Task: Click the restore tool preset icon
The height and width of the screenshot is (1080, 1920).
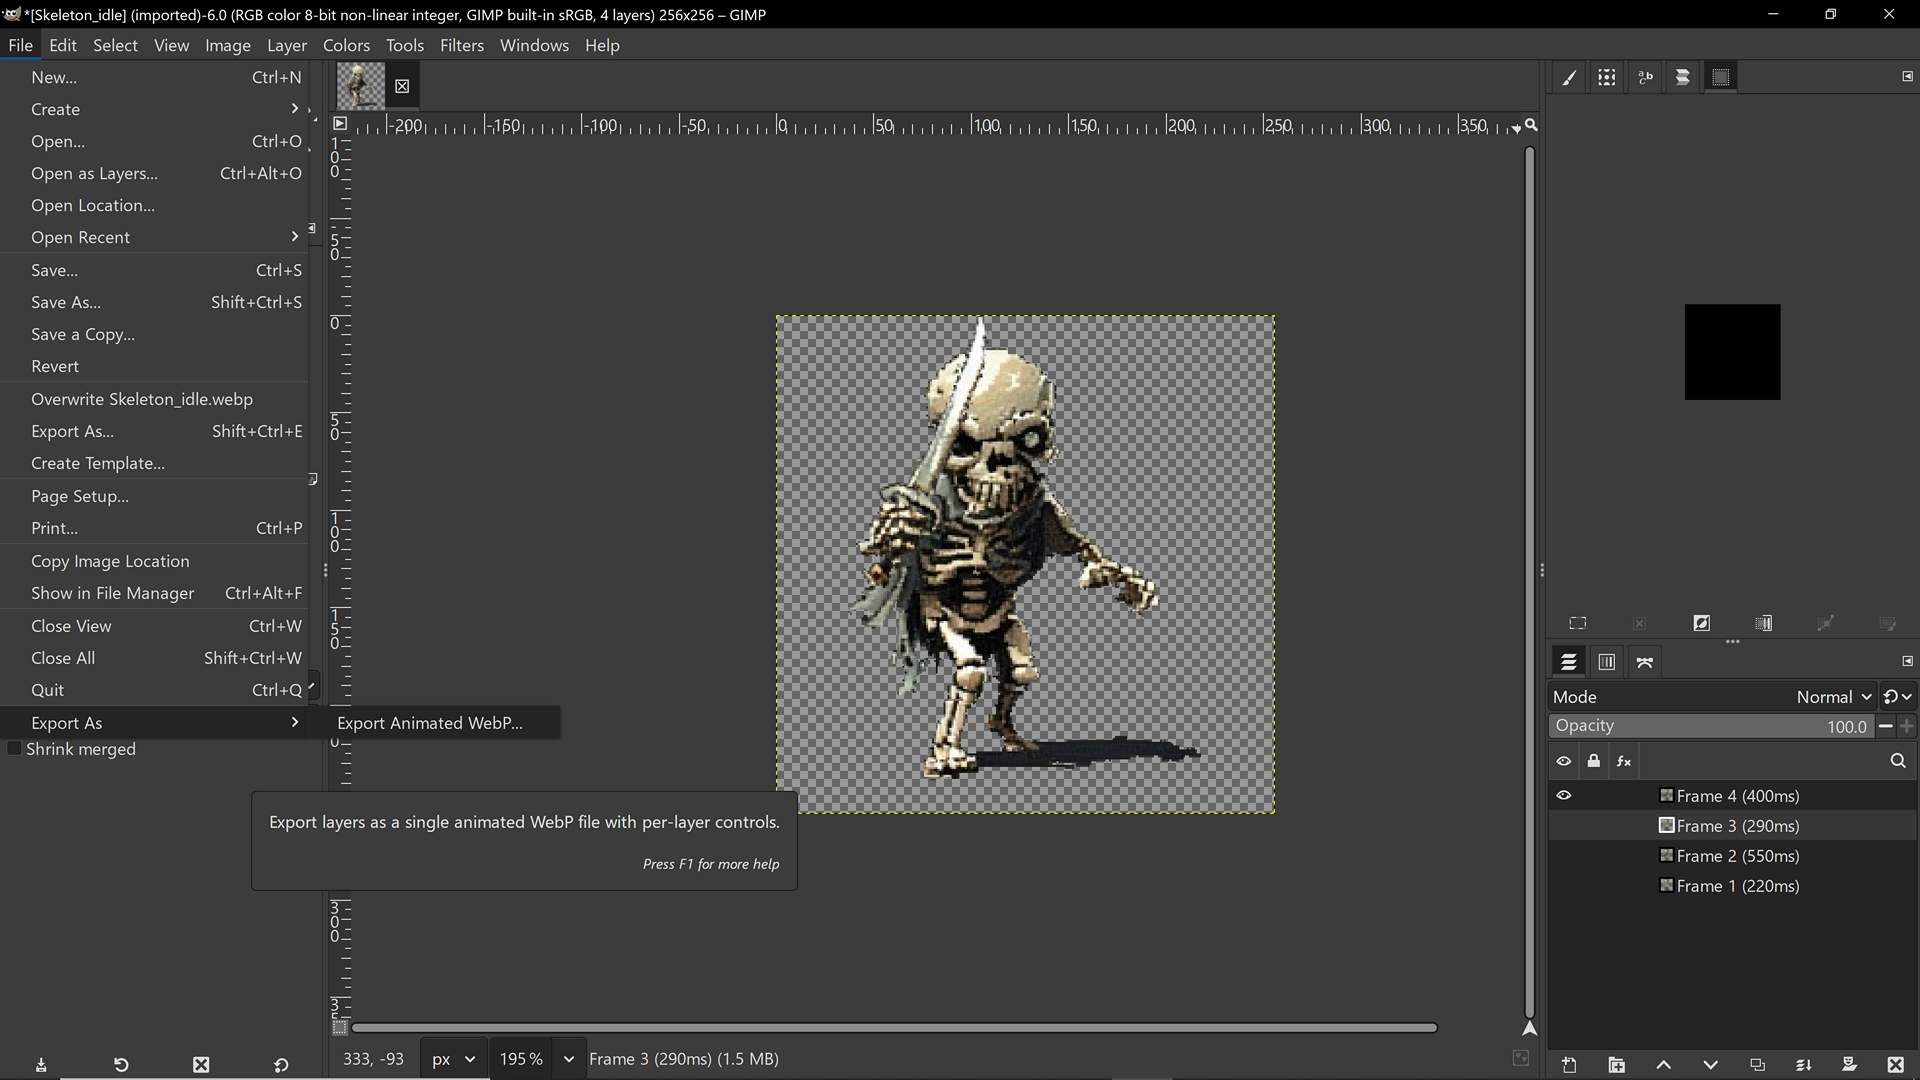Action: (121, 1065)
